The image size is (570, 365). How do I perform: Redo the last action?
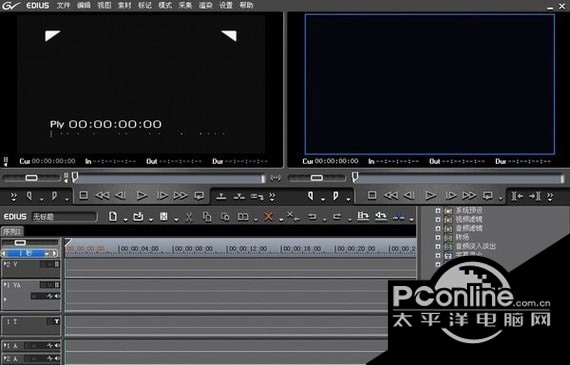pos(337,217)
